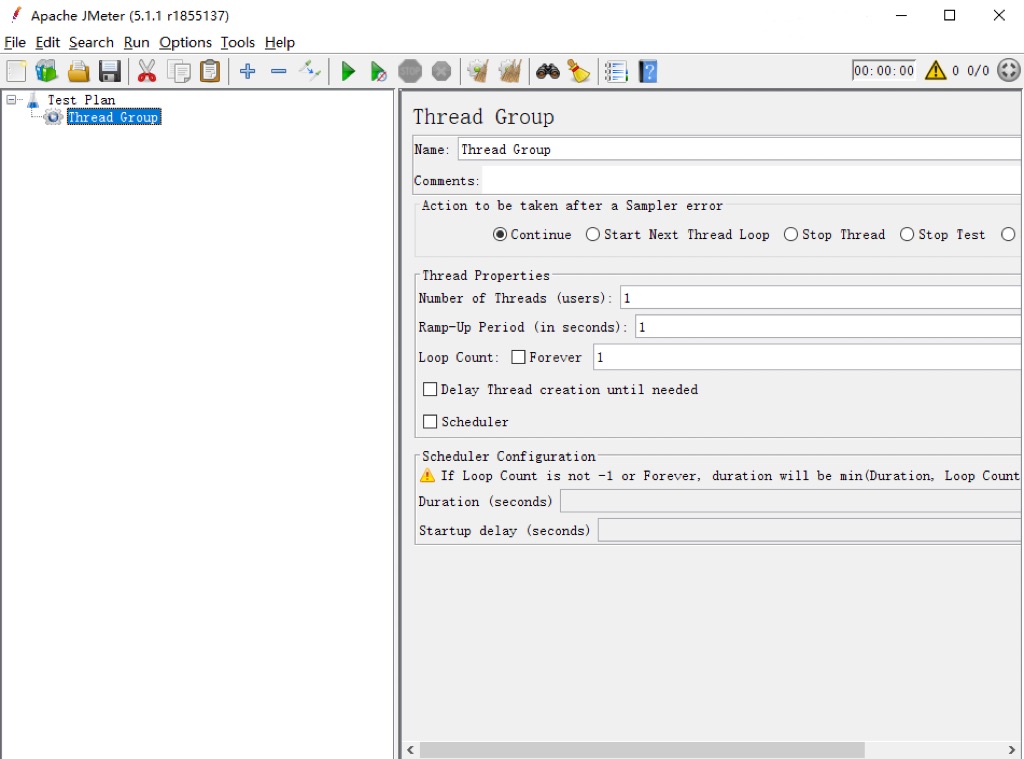Expand all with the plus icon
Viewport: 1024px width, 759px height.
pyautogui.click(x=248, y=71)
